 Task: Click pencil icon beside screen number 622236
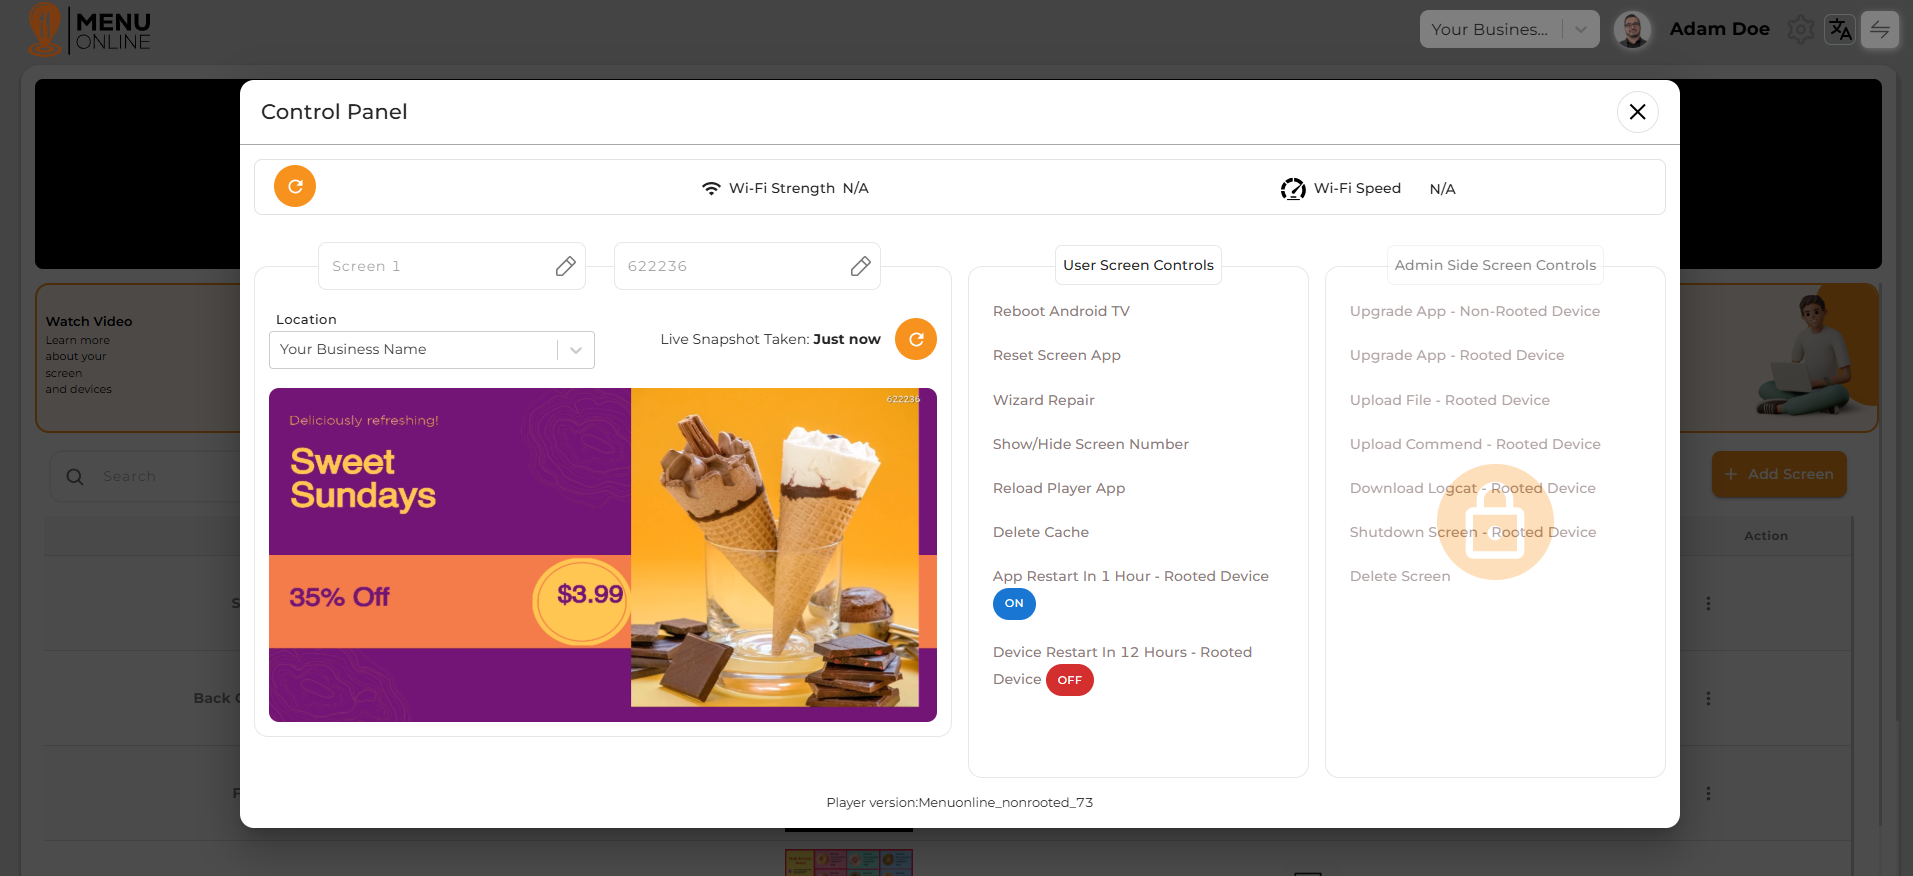pyautogui.click(x=860, y=266)
